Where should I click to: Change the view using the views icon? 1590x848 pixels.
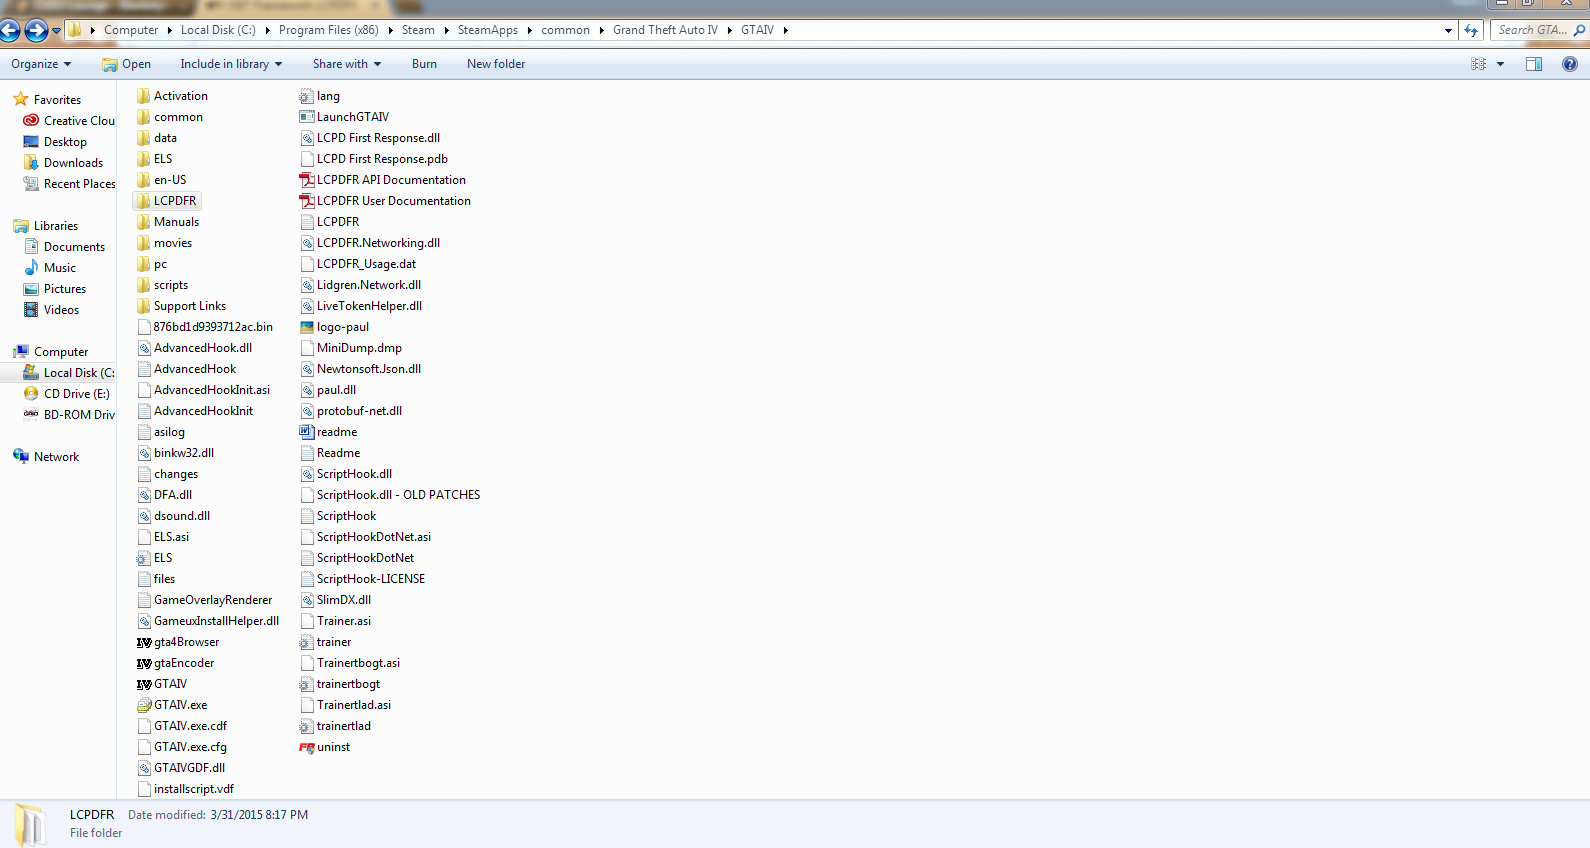coord(1478,64)
